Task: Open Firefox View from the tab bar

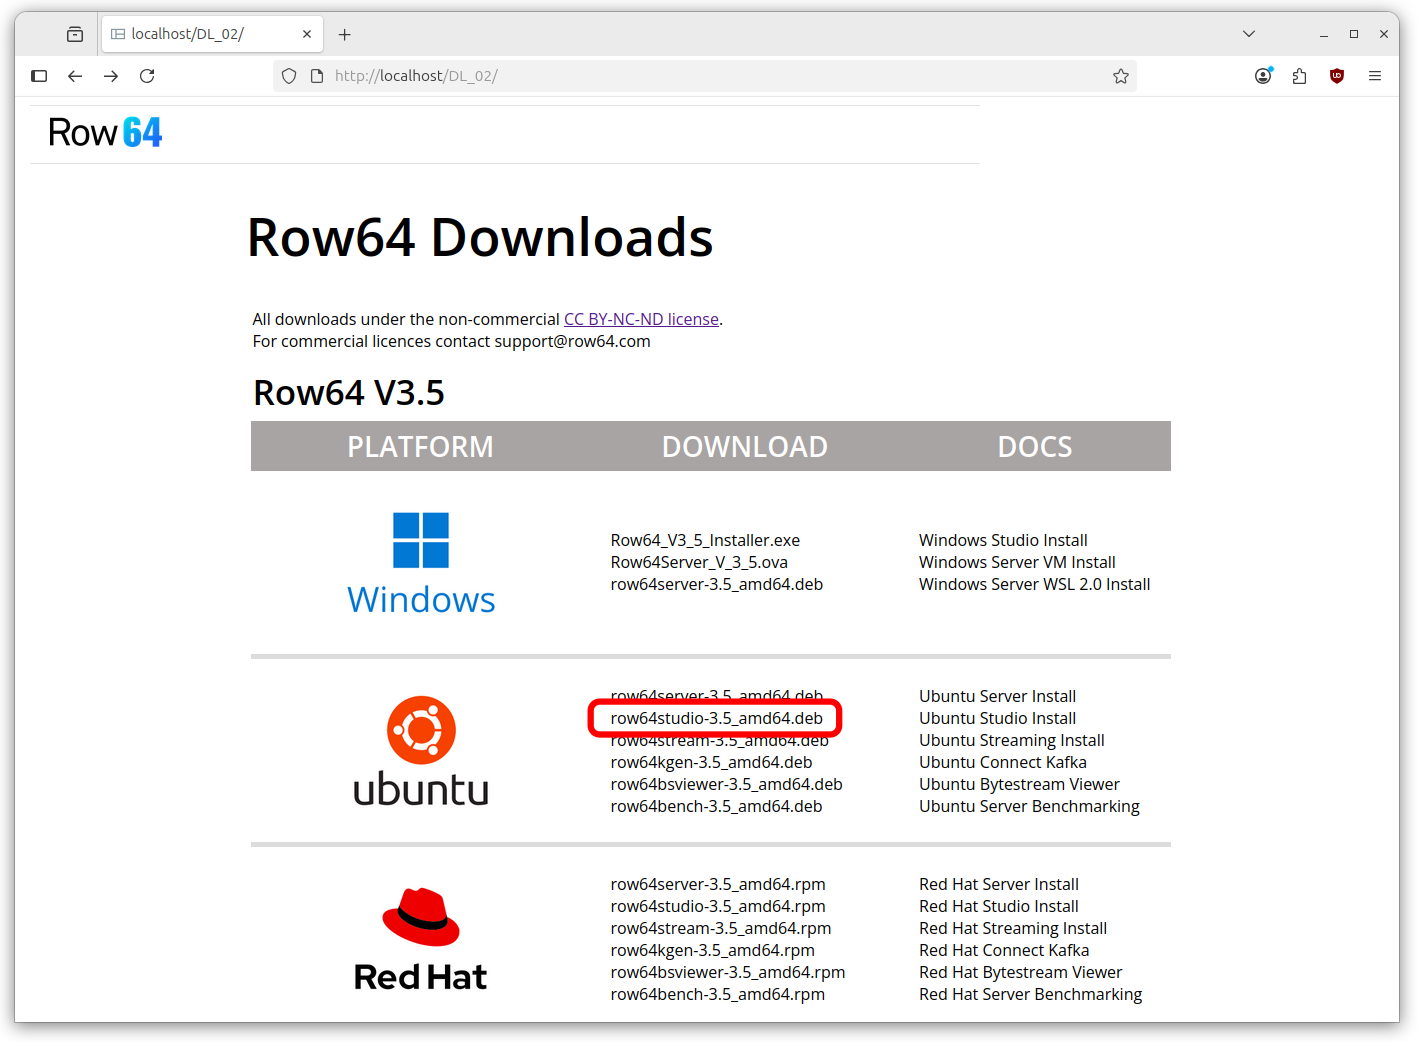Action: click(x=75, y=34)
